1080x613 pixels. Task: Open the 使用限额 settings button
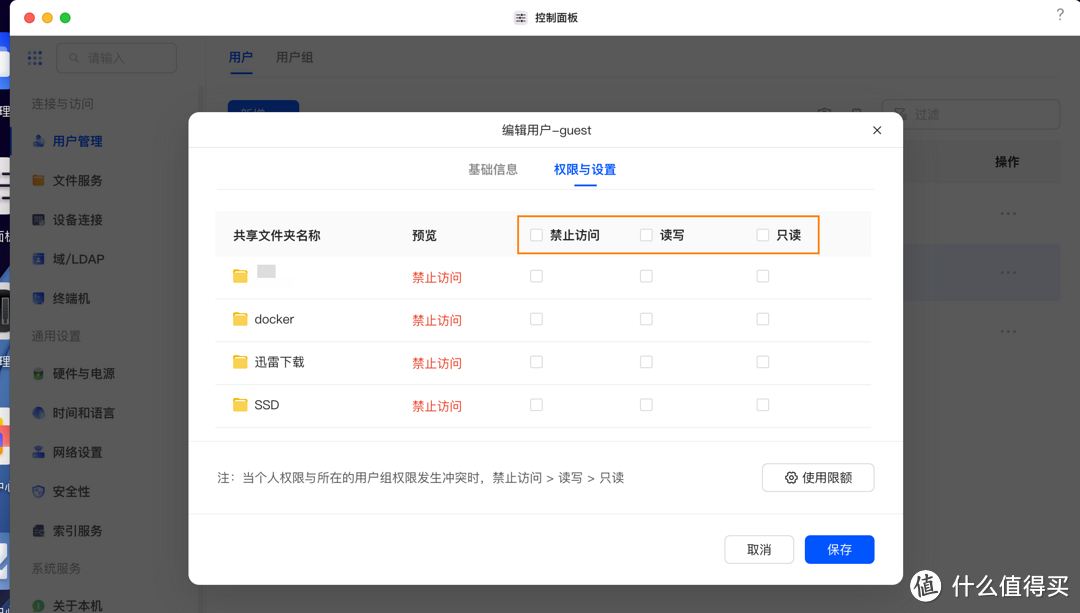click(818, 478)
